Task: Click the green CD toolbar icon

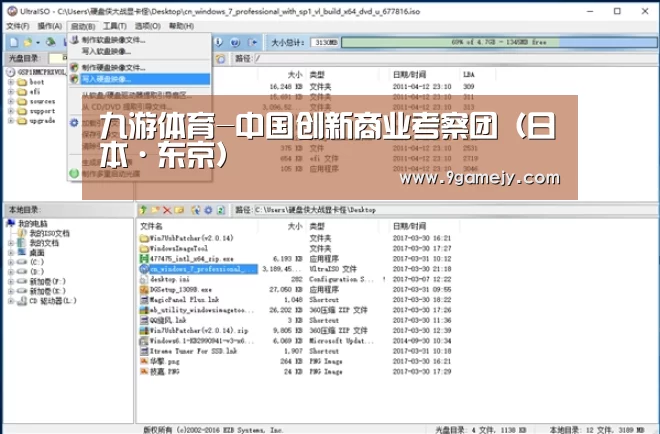Action: pos(51,42)
